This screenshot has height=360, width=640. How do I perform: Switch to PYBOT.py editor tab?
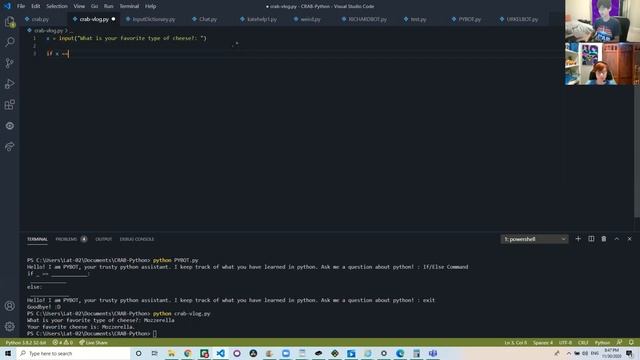coord(469,19)
